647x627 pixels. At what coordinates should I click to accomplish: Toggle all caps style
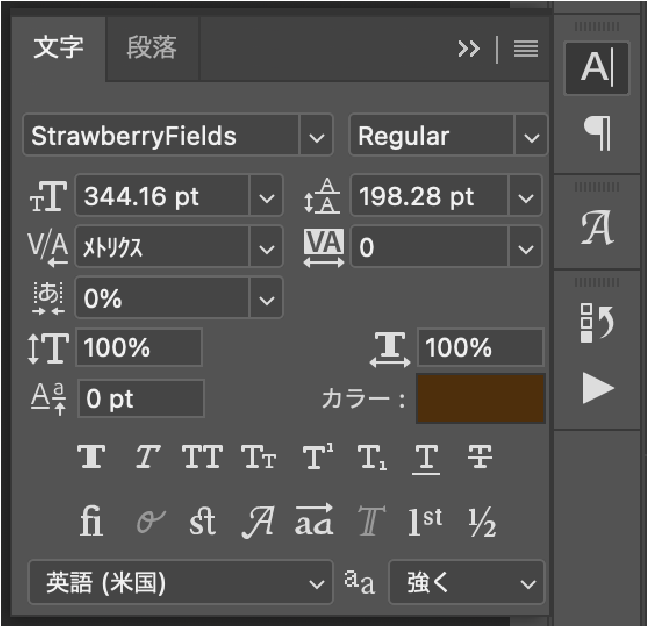click(x=202, y=456)
